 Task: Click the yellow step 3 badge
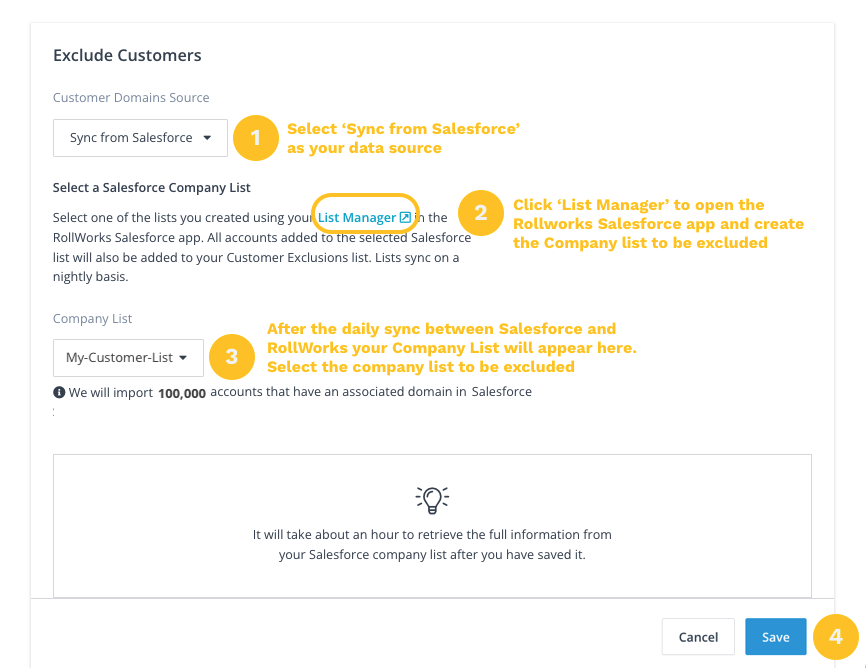click(231, 357)
